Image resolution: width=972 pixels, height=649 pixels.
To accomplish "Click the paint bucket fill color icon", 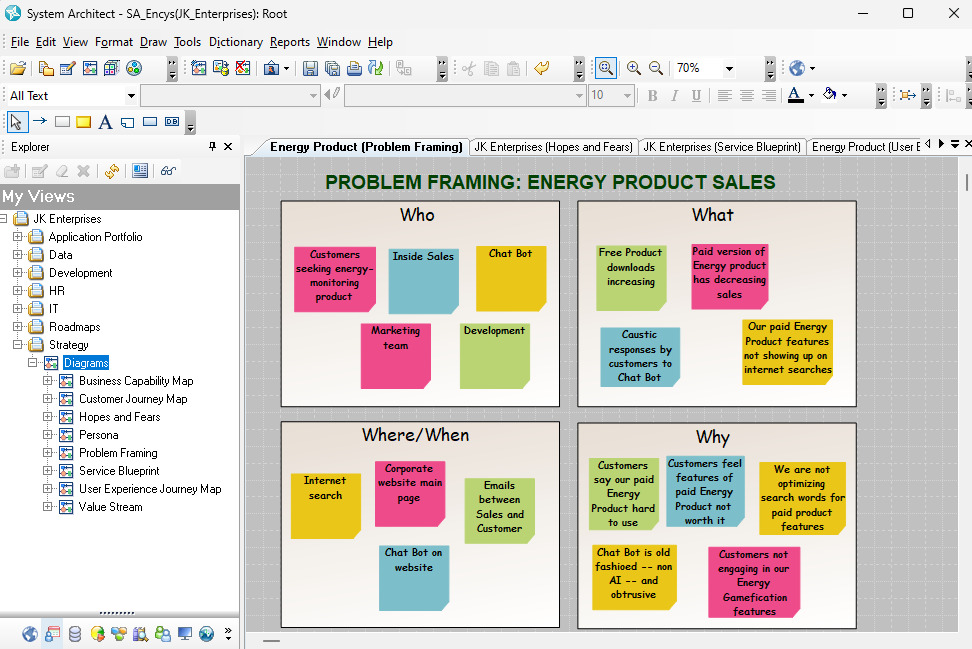I will (829, 94).
